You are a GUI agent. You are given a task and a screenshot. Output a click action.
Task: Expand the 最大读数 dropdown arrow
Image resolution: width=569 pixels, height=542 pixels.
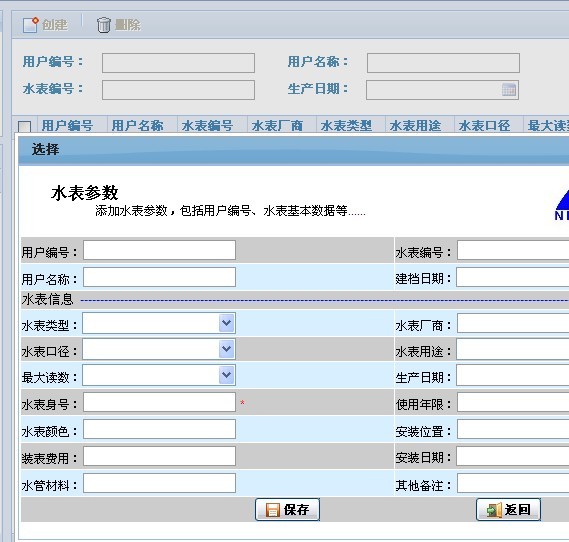pyautogui.click(x=227, y=375)
